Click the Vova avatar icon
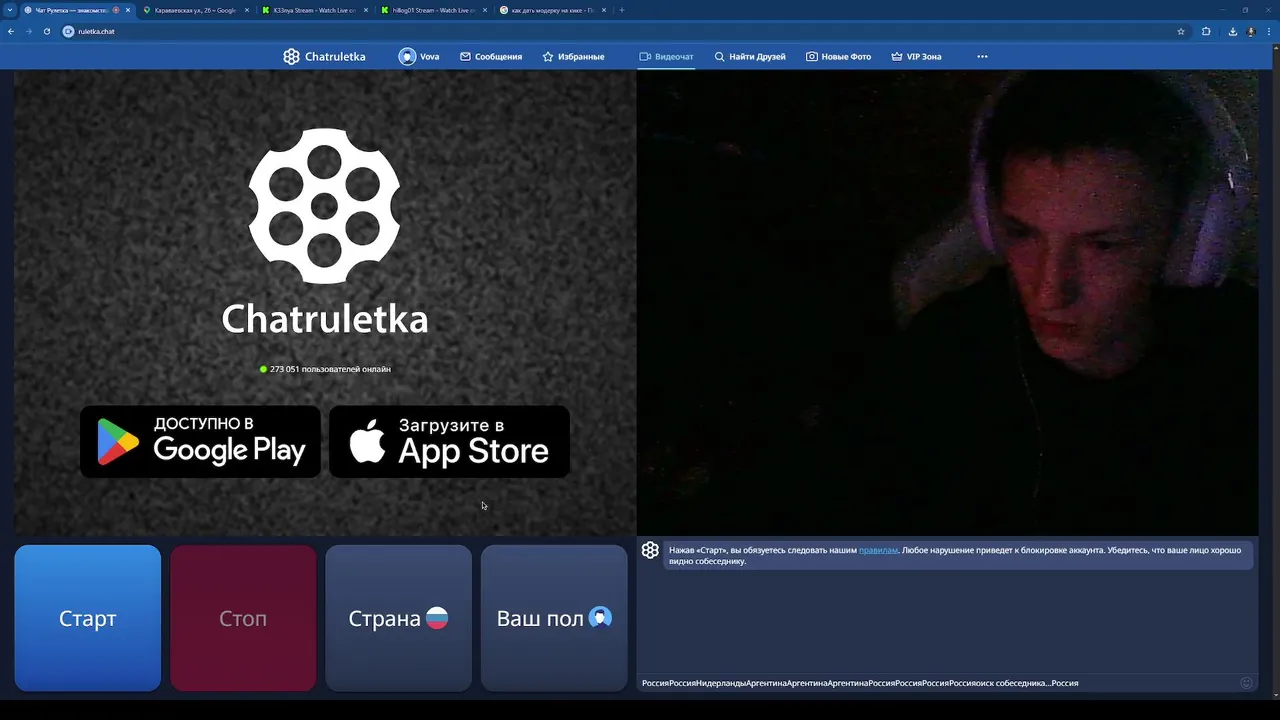 pos(407,57)
